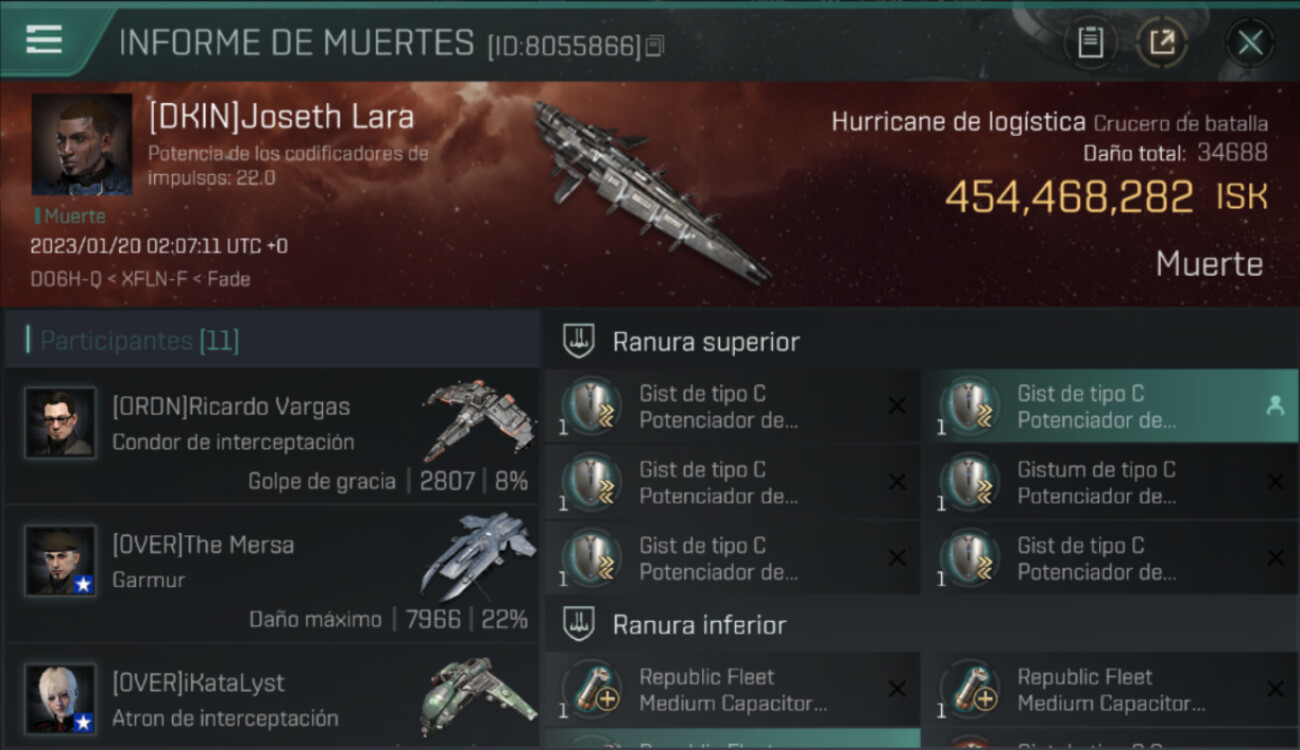Open Ricardo Vargas portrait
Viewport: 1300px width, 750px height.
[x=60, y=423]
